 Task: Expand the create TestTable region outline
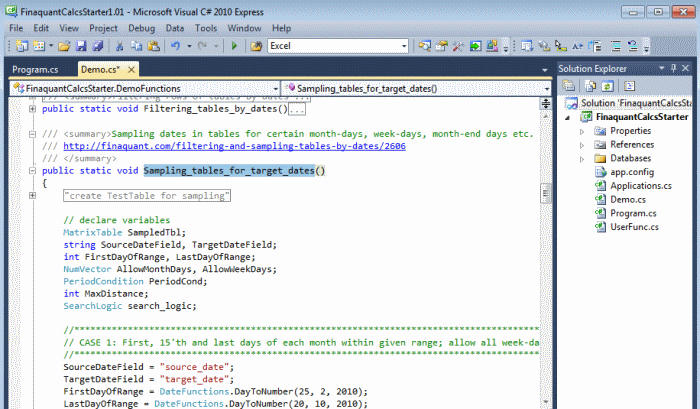pyautogui.click(x=32, y=195)
